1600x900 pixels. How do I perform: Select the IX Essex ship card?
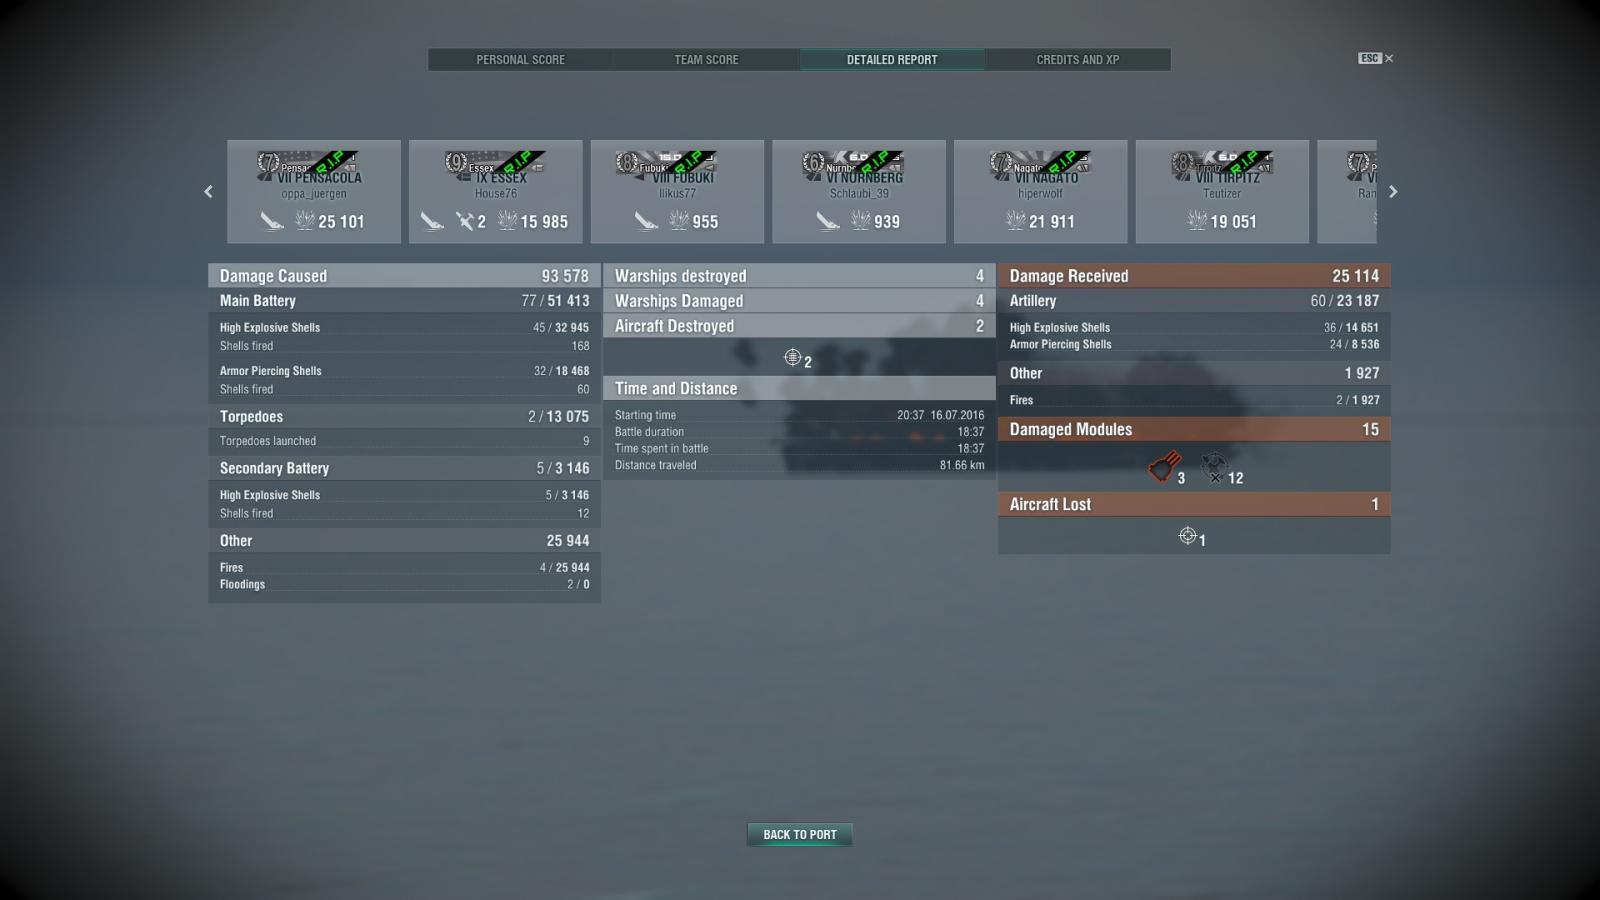coord(496,191)
